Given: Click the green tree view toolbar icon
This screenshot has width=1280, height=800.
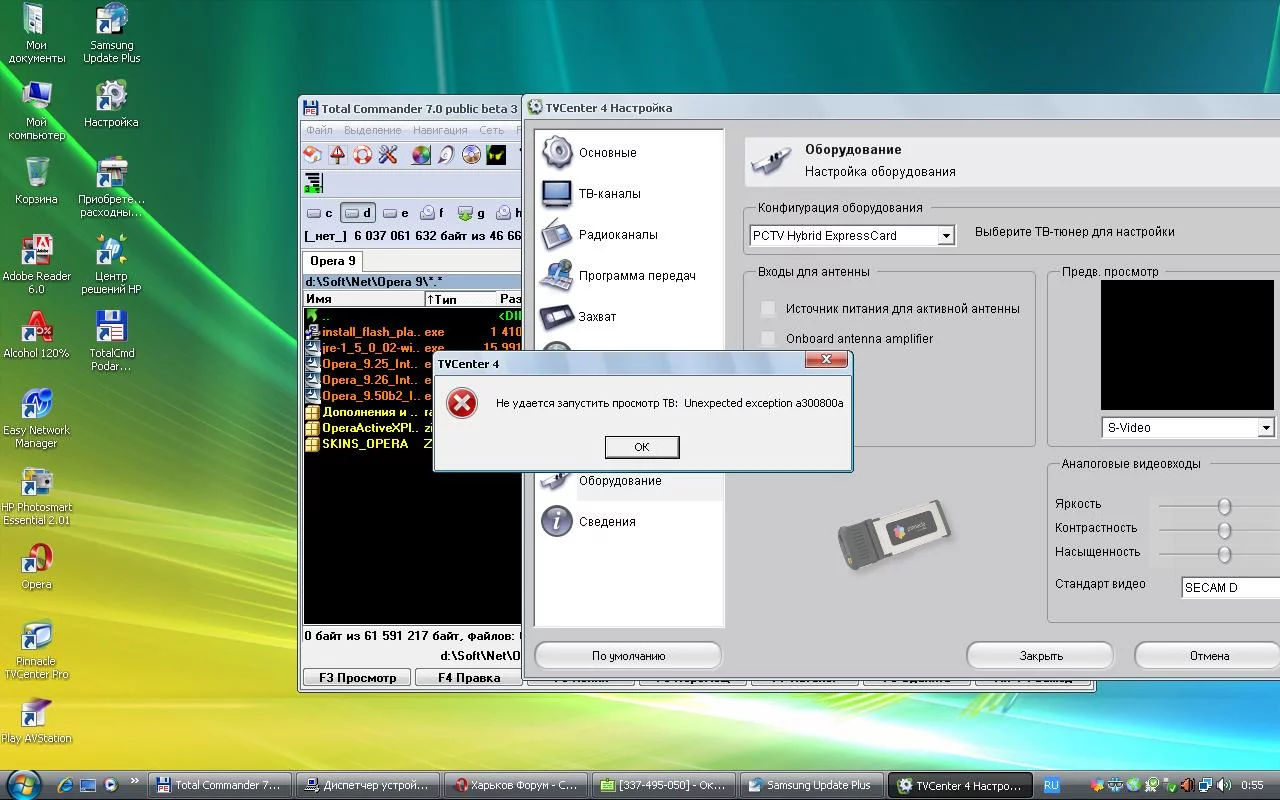Looking at the screenshot, I should click(x=314, y=183).
